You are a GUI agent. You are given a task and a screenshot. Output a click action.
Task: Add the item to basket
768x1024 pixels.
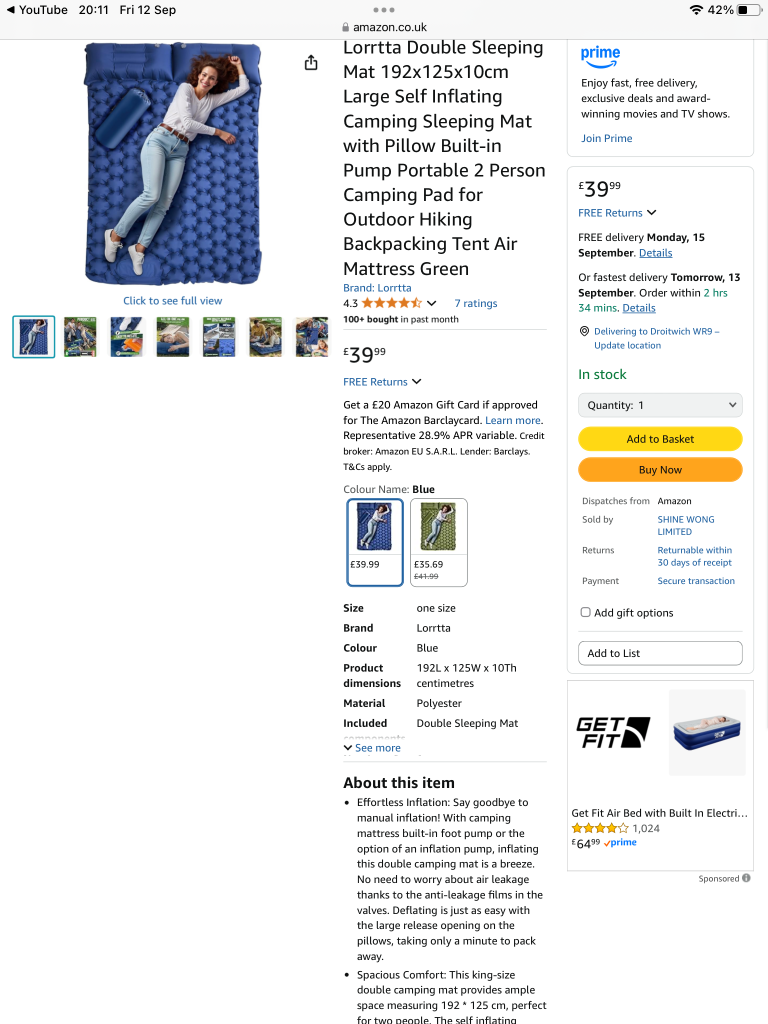coord(660,439)
